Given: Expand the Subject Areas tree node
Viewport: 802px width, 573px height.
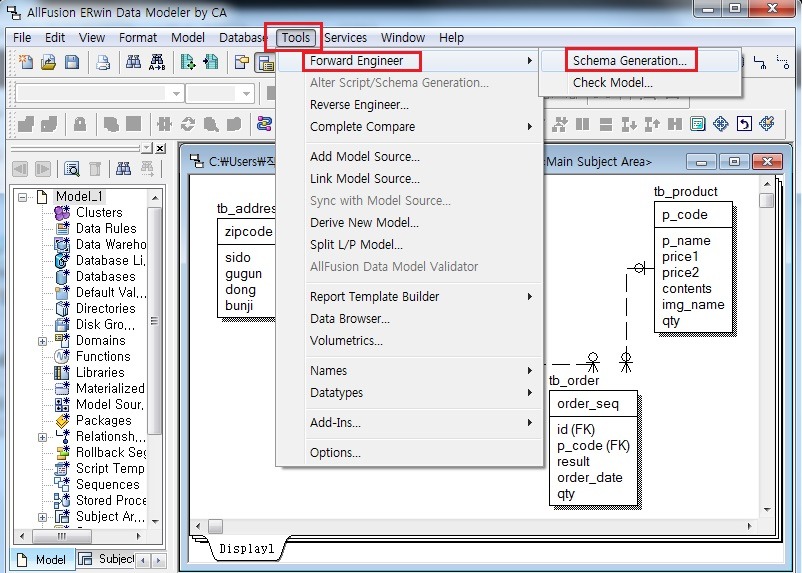Looking at the screenshot, I should pyautogui.click(x=43, y=517).
